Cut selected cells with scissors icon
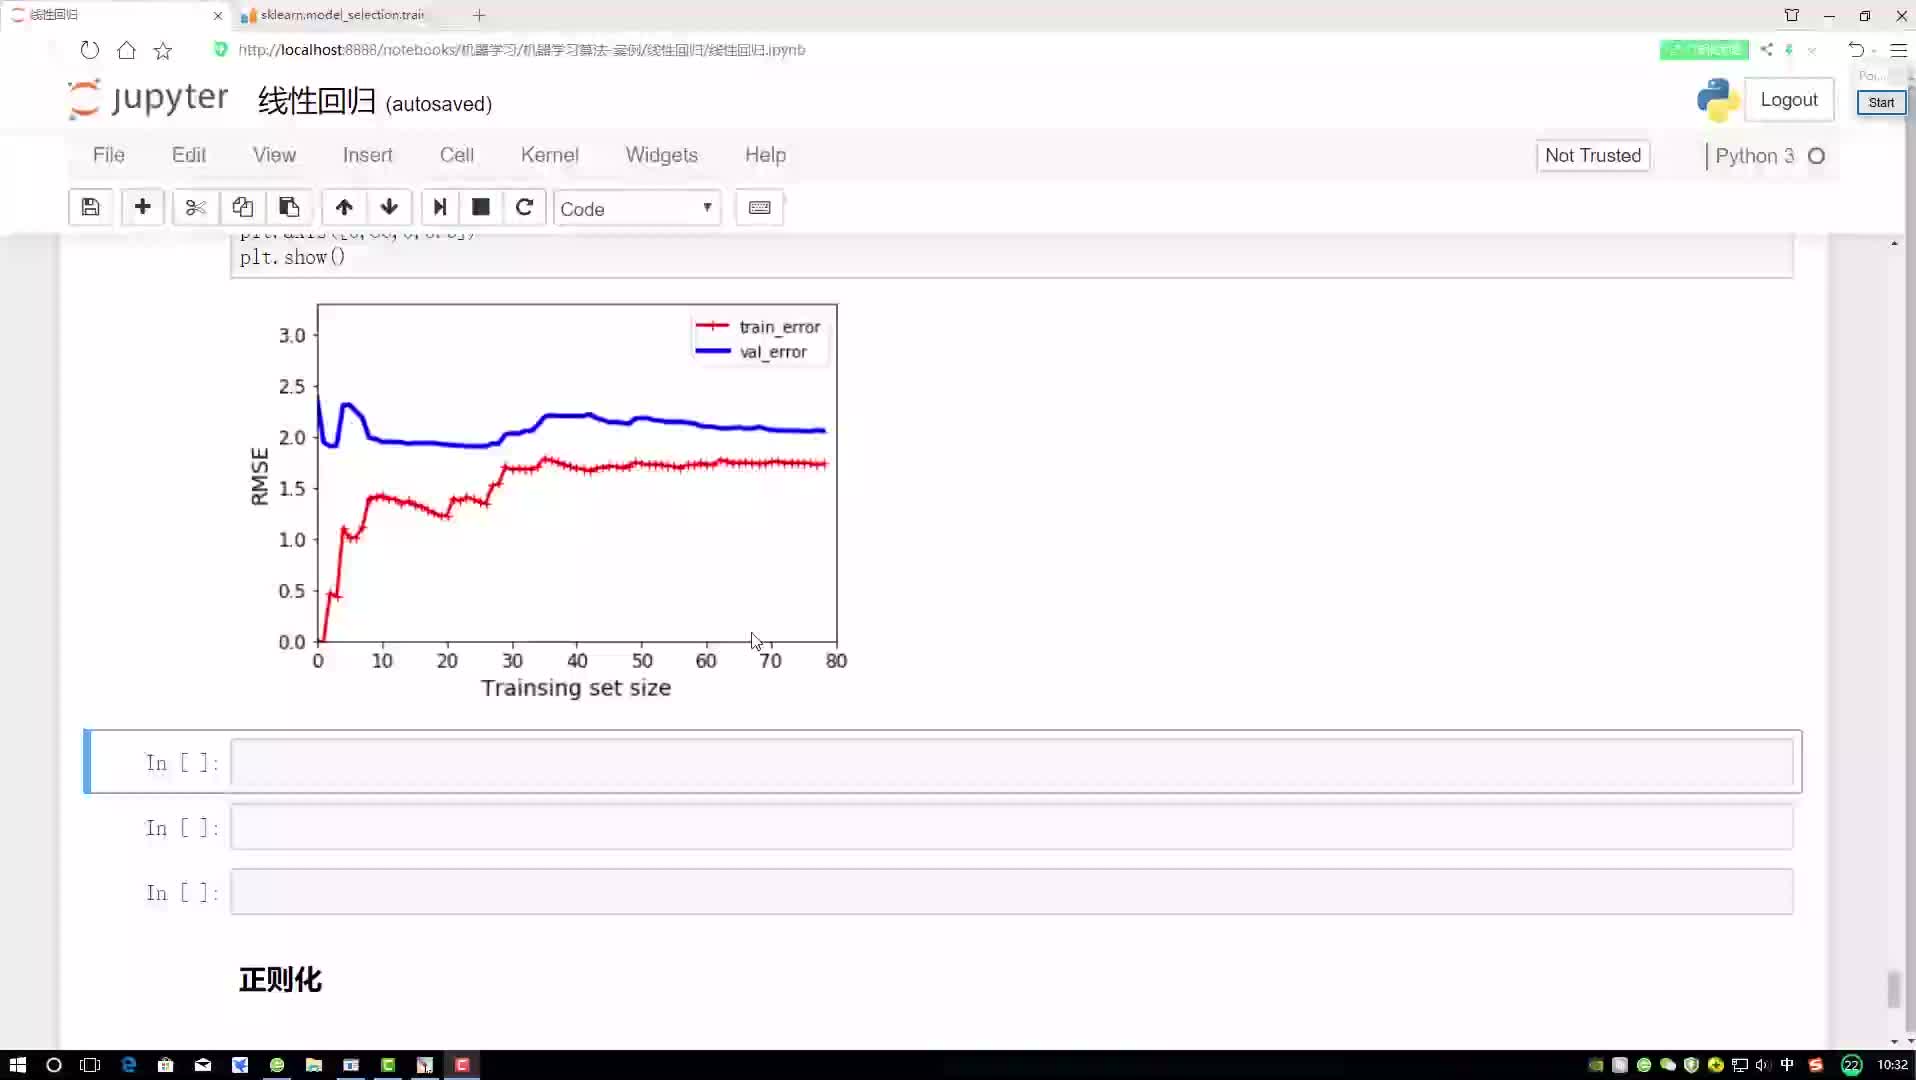The image size is (1916, 1080). pos(195,207)
